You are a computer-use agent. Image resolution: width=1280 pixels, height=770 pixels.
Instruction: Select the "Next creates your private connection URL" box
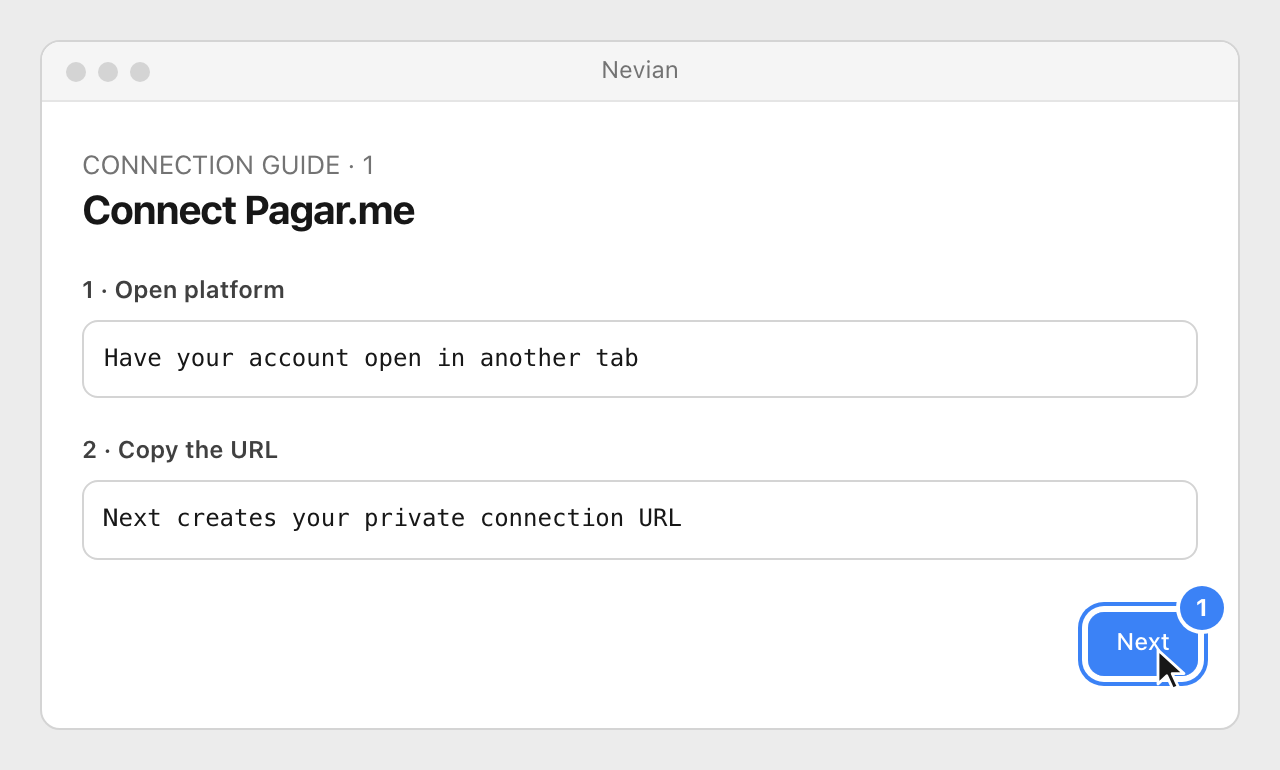click(640, 519)
